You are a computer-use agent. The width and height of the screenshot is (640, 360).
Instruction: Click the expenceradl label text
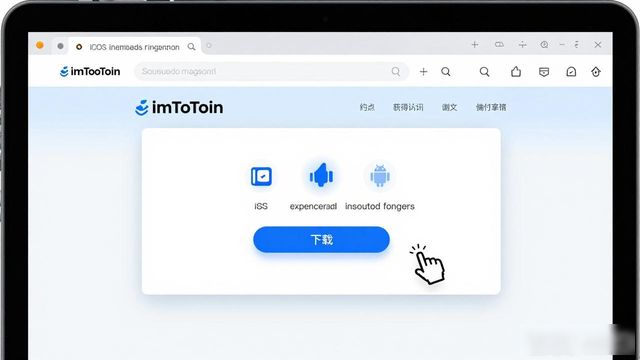[x=313, y=206]
